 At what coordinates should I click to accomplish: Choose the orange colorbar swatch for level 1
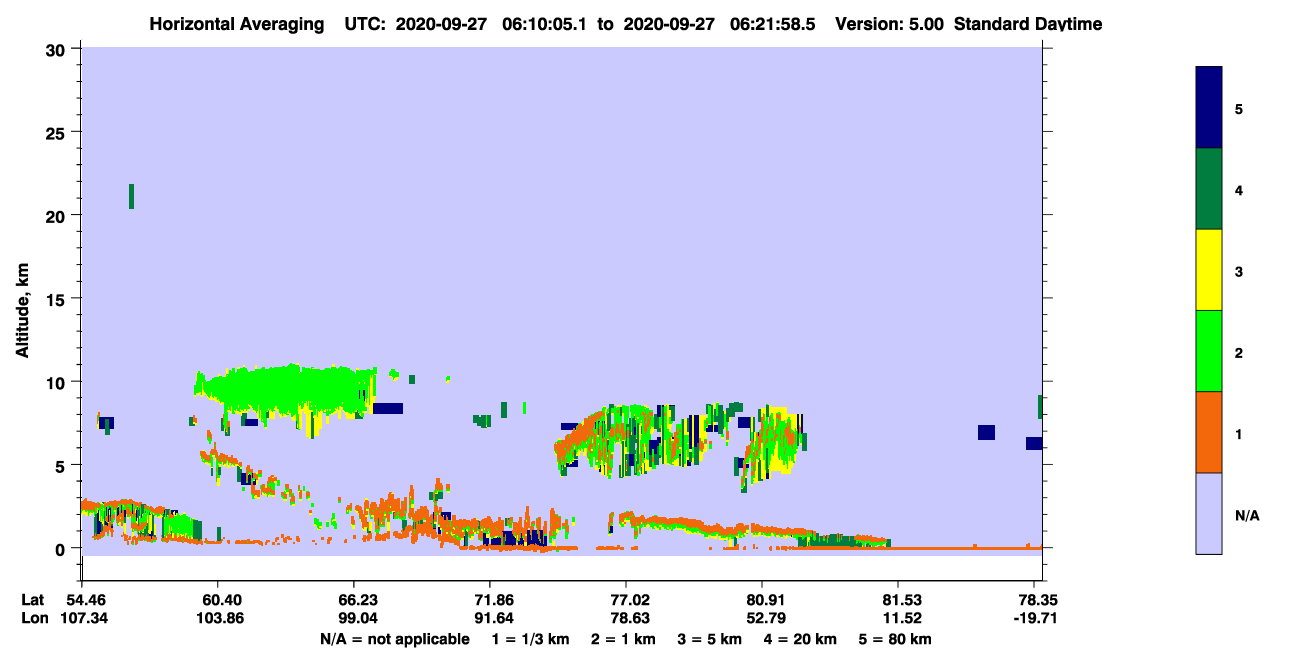pos(1209,431)
